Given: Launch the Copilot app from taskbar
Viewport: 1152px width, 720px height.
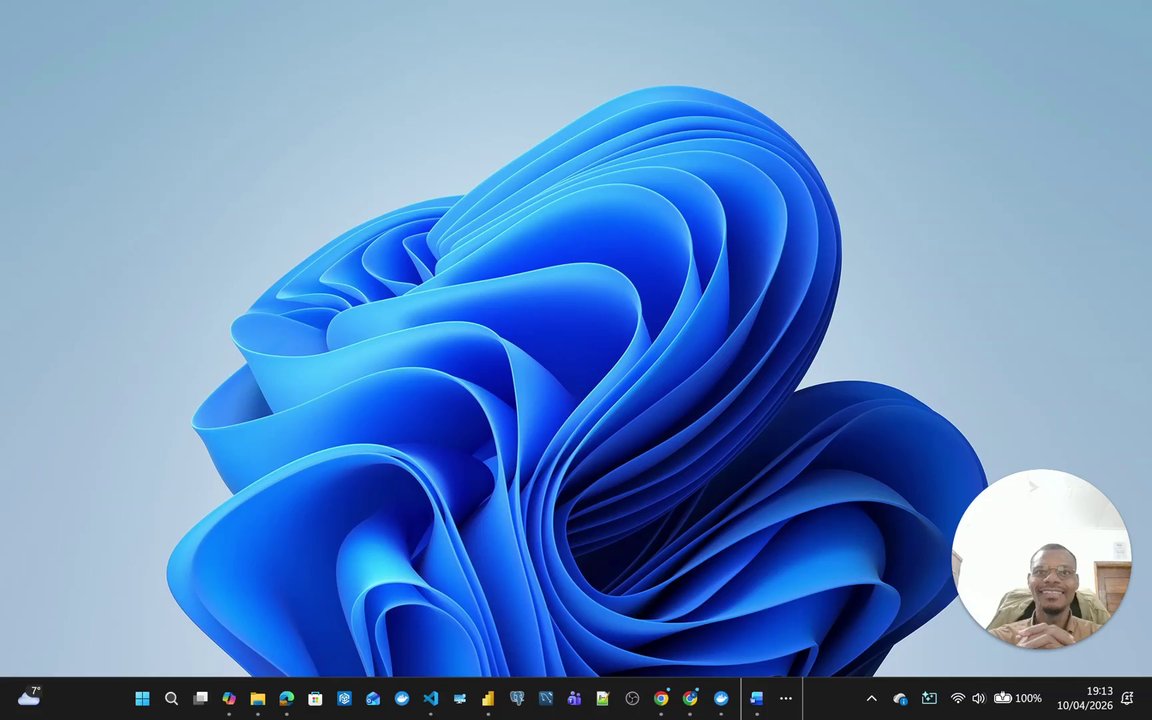Looking at the screenshot, I should pos(228,698).
